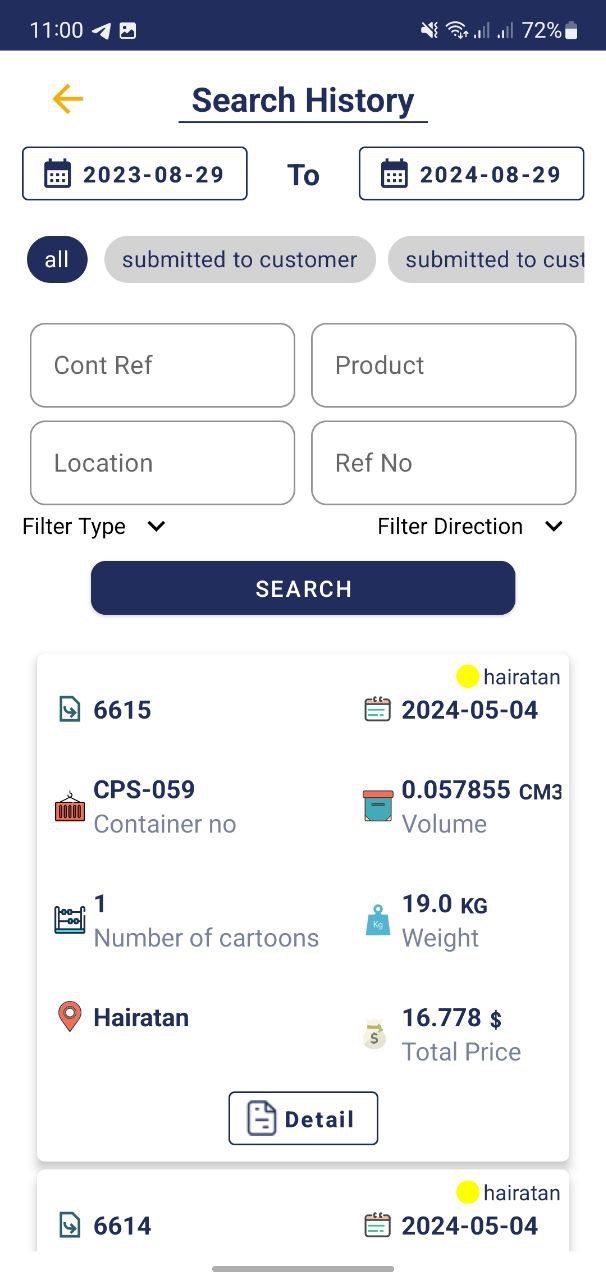The image size is (606, 1280).
Task: Click the money bag total price icon
Action: pos(375,1034)
